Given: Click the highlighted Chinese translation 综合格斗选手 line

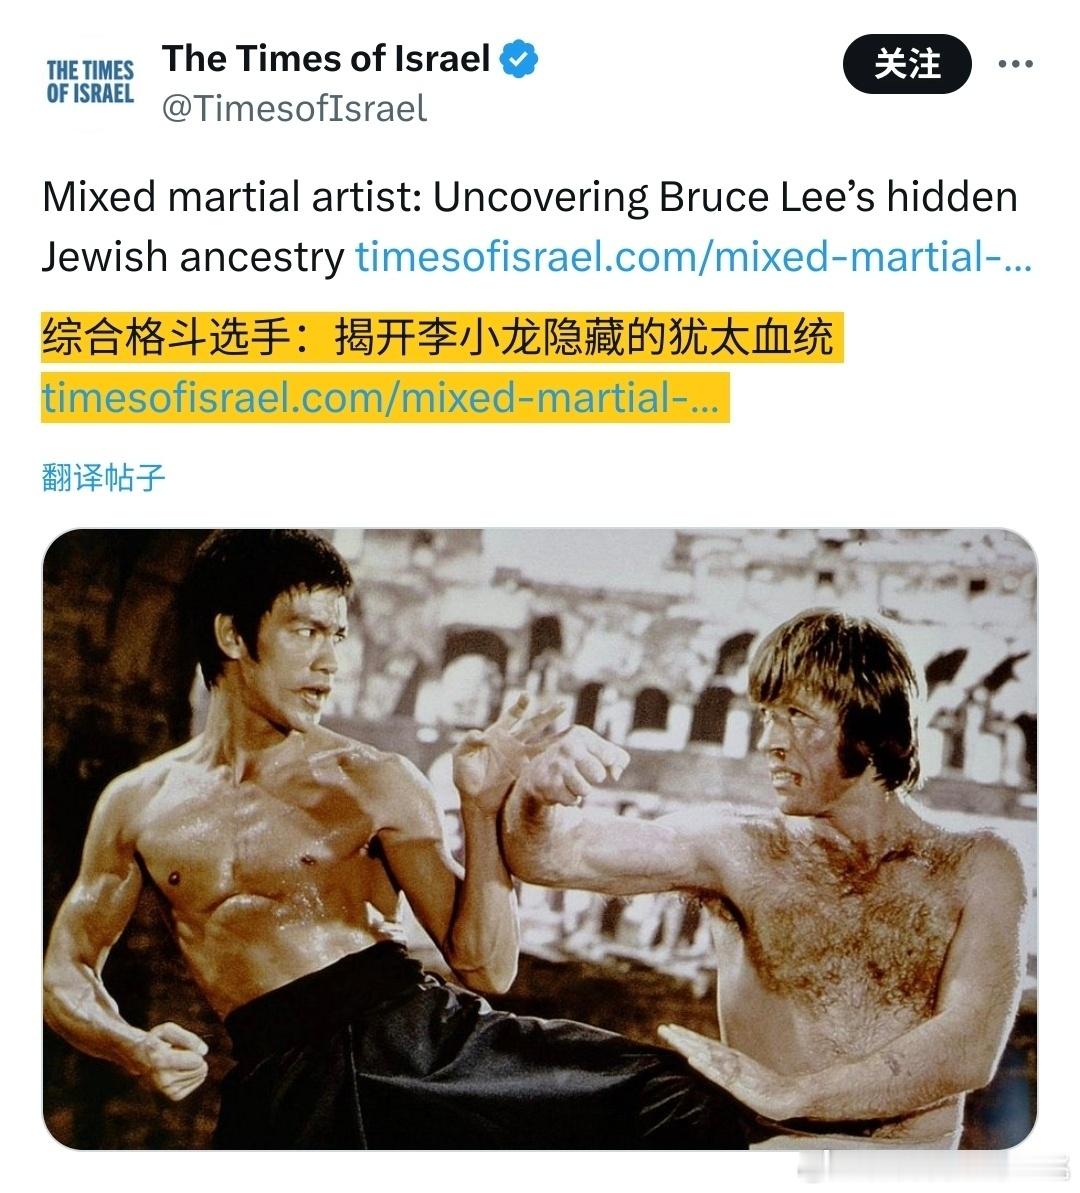Looking at the screenshot, I should (439, 336).
